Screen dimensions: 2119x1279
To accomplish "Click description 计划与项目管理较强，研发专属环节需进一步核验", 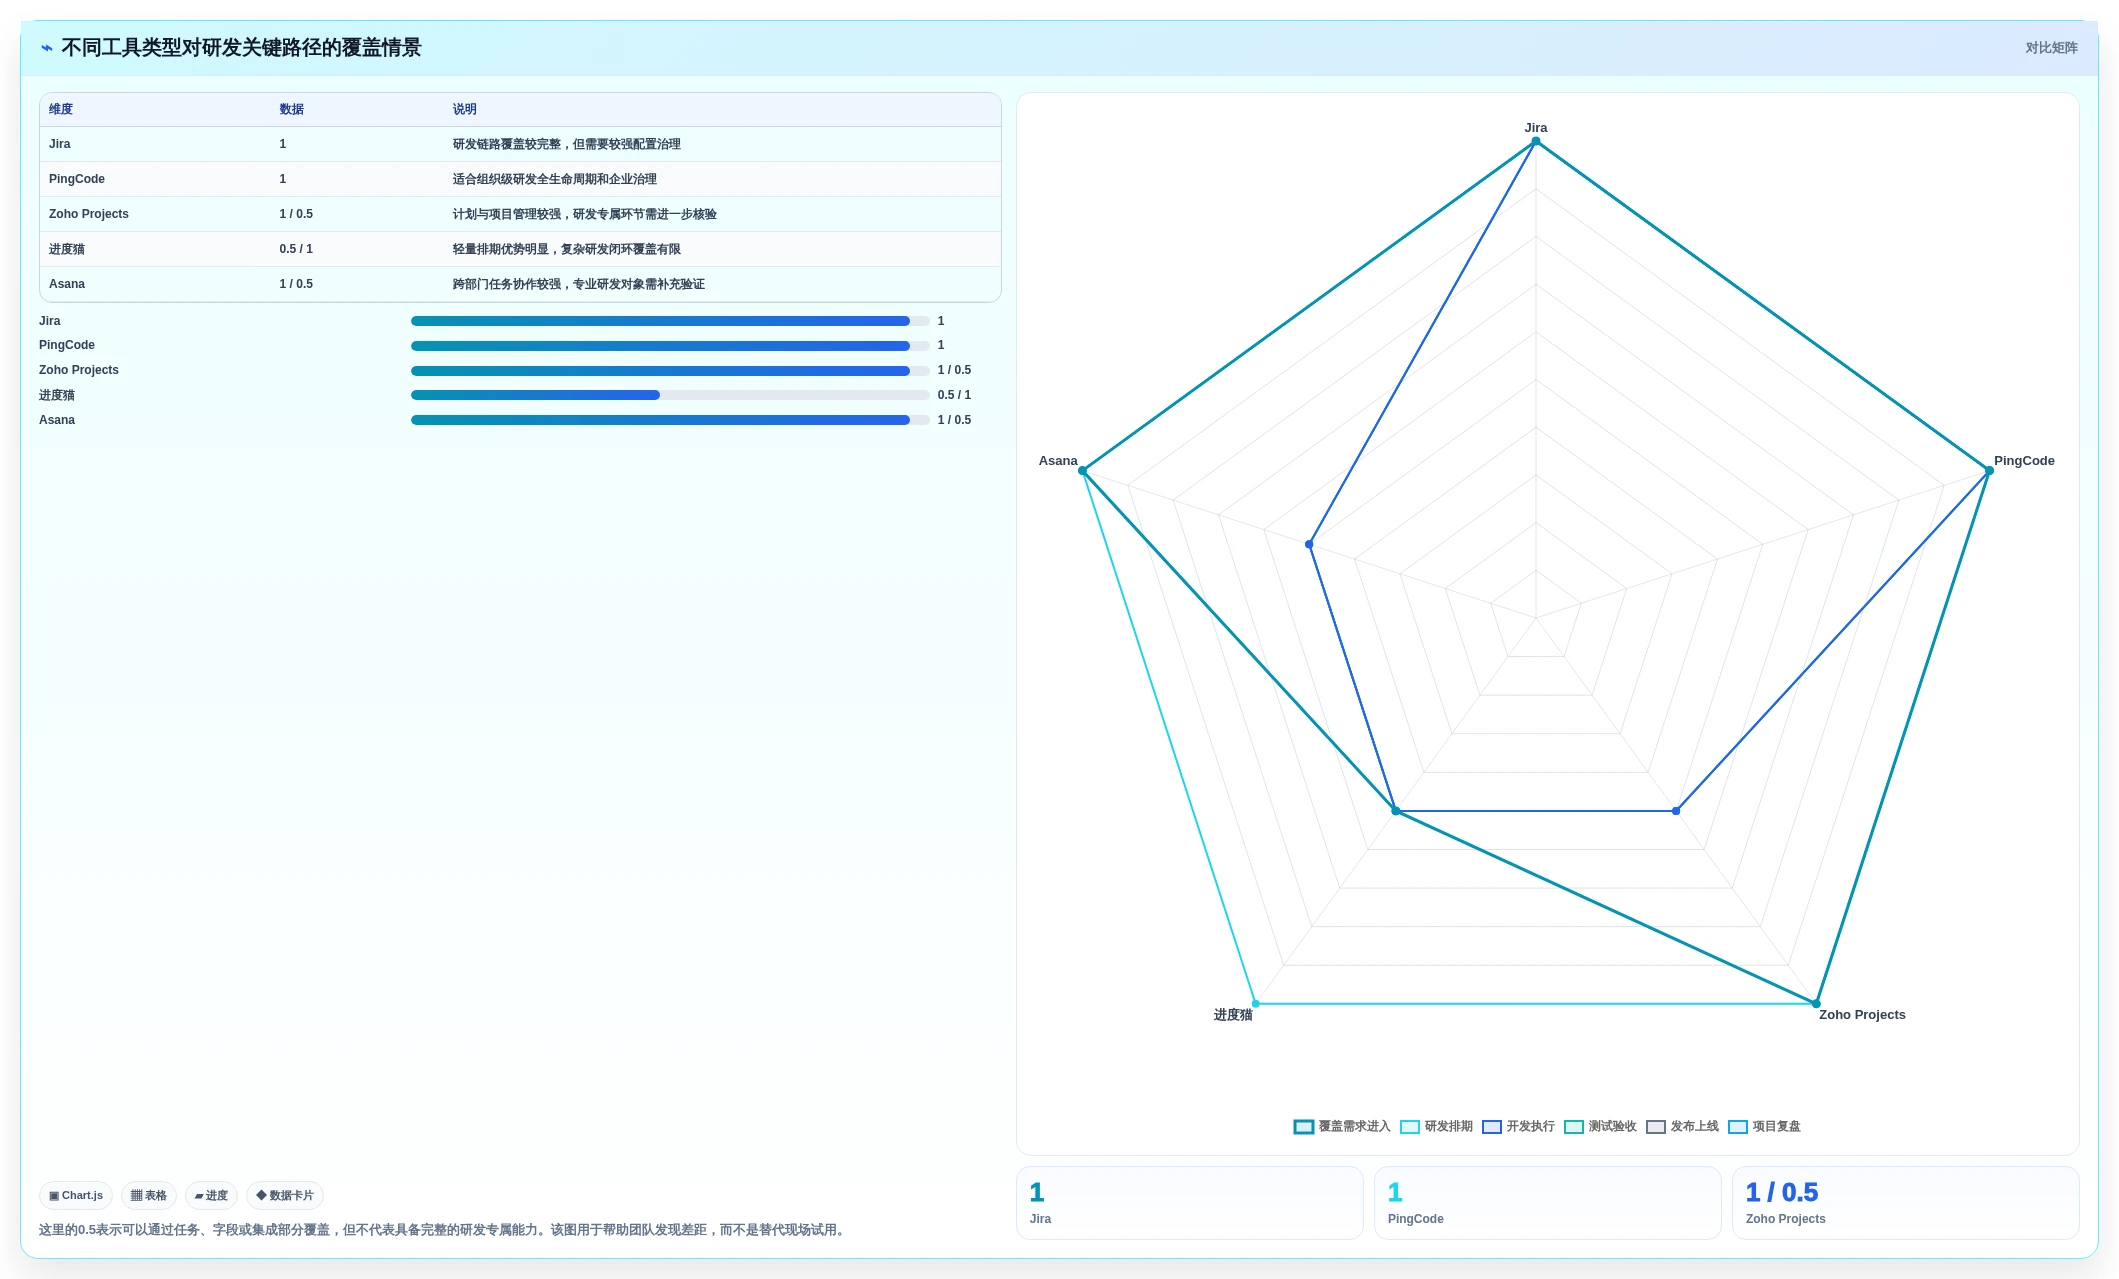I will pos(584,214).
